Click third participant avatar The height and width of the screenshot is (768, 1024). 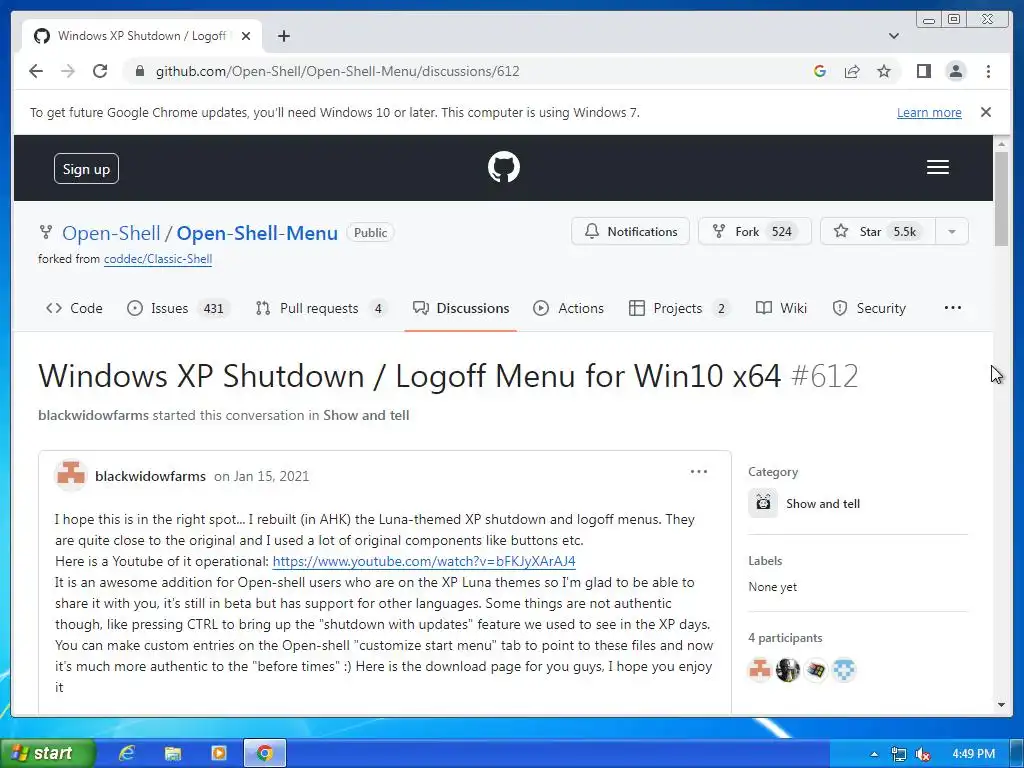[816, 669]
